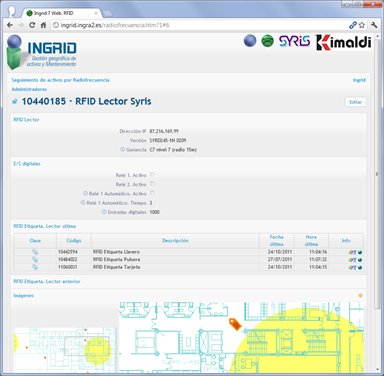Open a new browser tab

tap(107, 13)
